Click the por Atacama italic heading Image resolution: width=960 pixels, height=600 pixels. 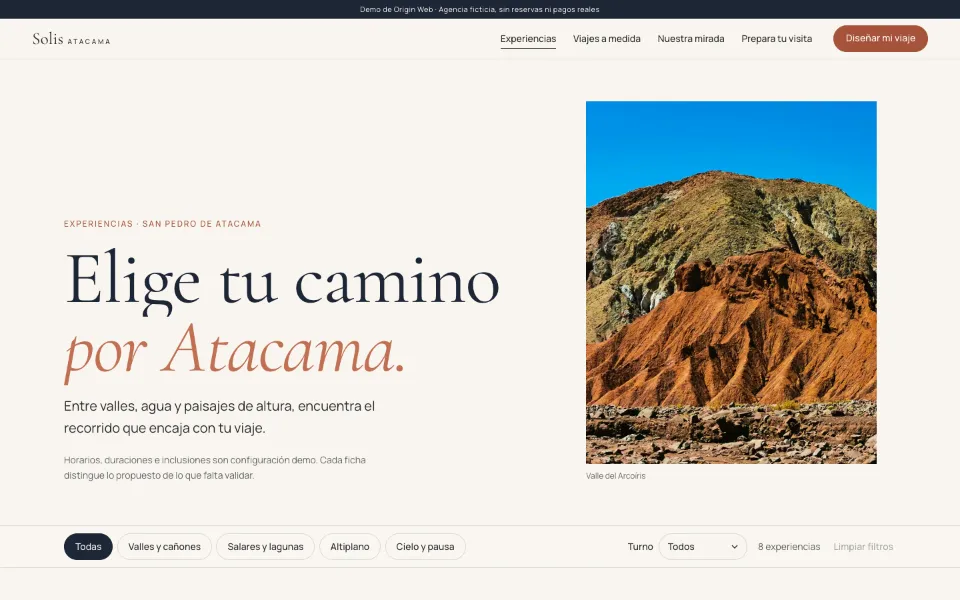(234, 352)
